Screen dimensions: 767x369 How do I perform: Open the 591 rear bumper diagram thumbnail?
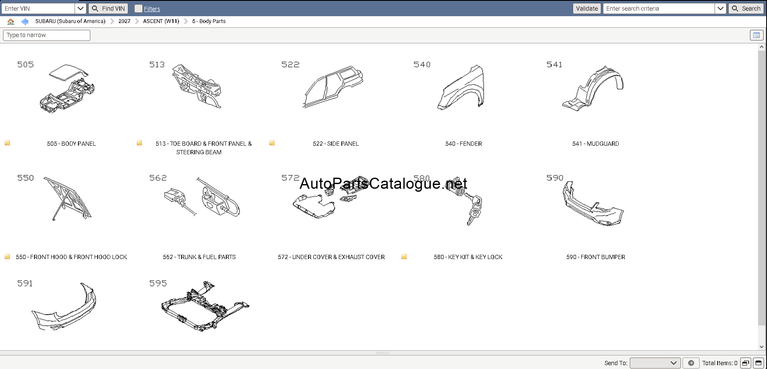pos(64,306)
